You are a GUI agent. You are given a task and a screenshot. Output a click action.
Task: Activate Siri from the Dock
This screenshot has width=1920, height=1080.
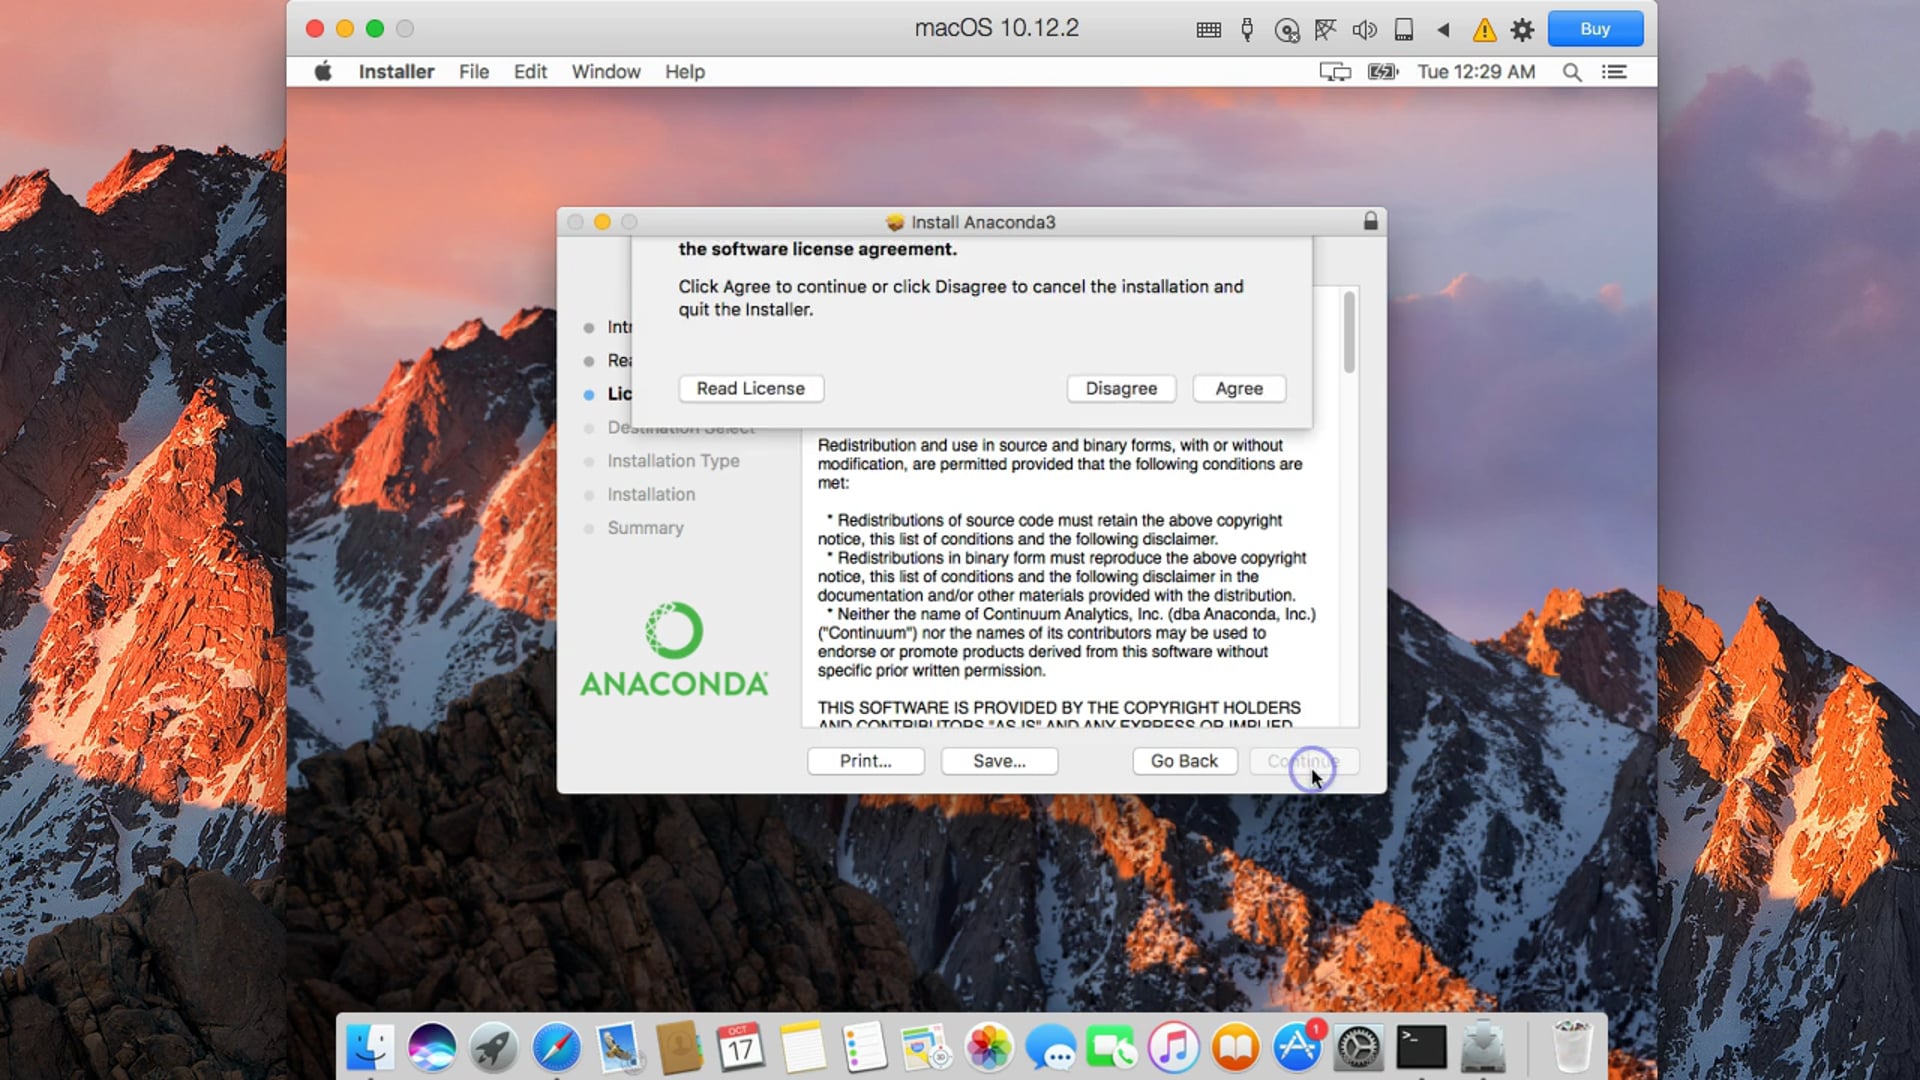[x=432, y=1048]
